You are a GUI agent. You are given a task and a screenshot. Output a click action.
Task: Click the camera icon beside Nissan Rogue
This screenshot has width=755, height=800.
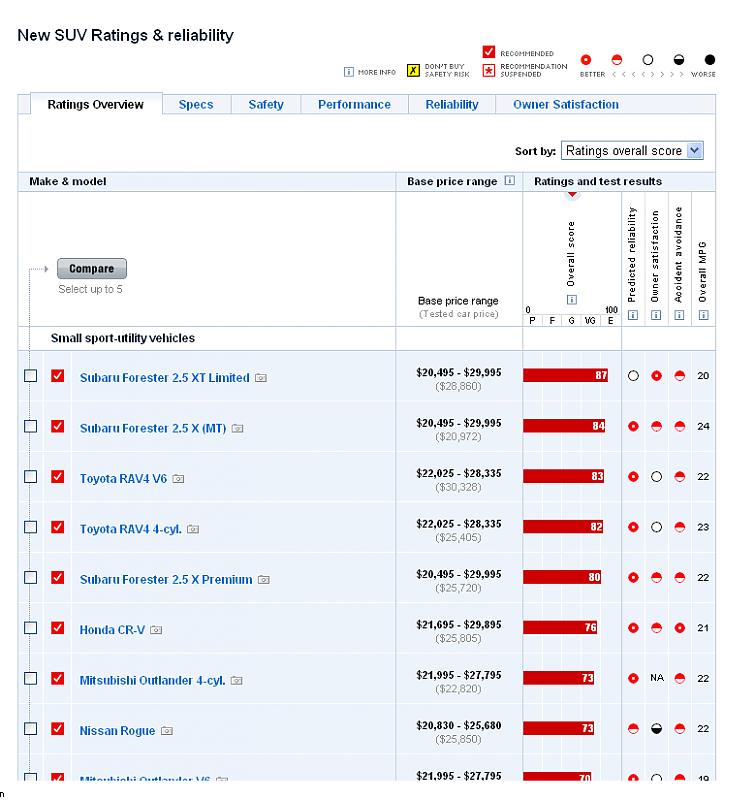[x=166, y=731]
